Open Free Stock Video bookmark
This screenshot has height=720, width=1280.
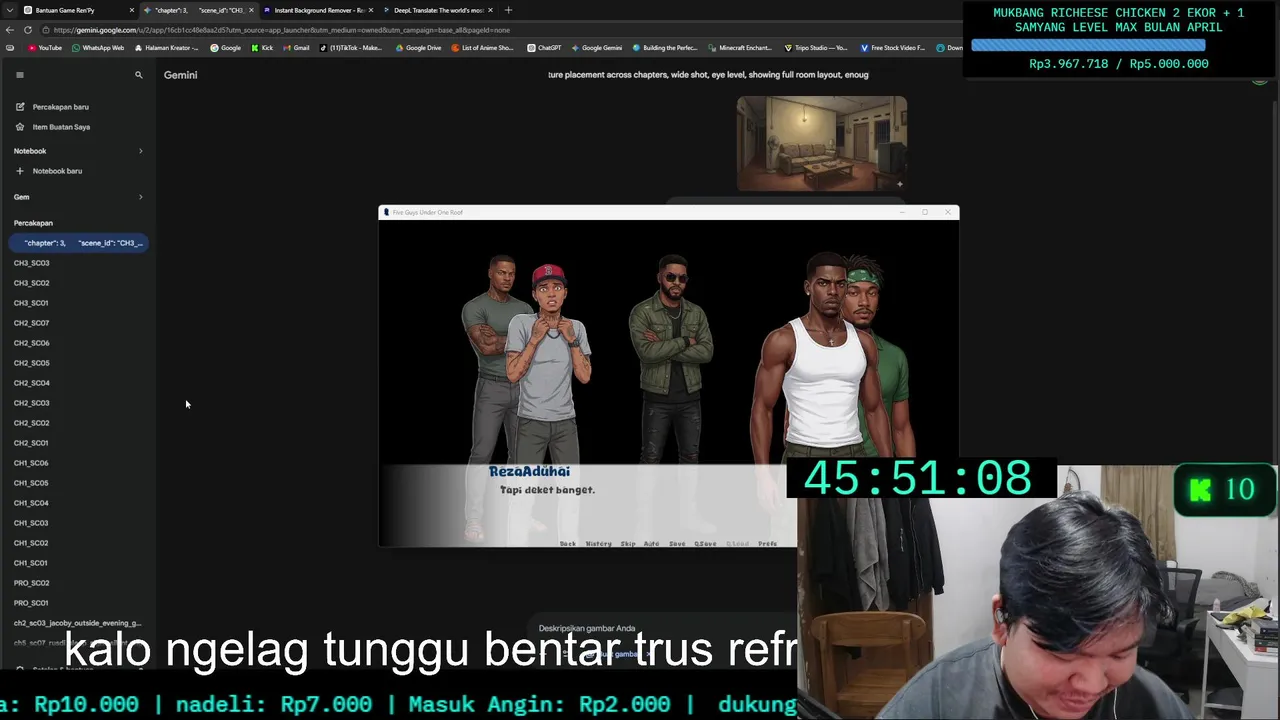tap(893, 48)
